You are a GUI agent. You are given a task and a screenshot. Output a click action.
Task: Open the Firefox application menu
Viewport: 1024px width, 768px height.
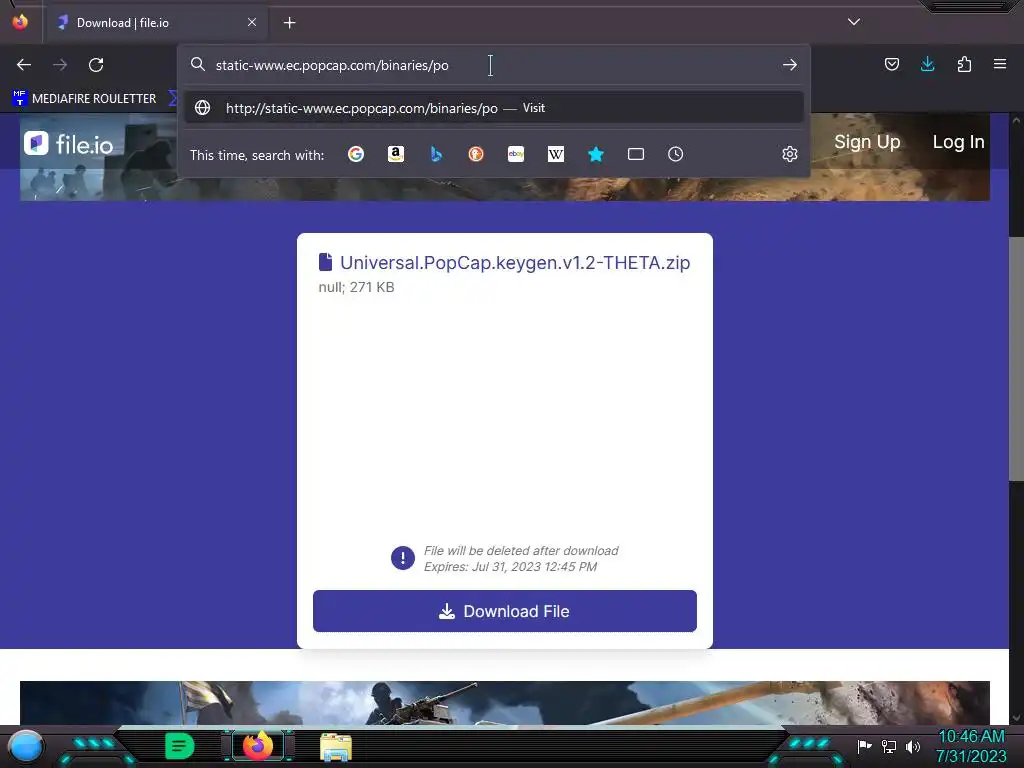tap(1000, 64)
